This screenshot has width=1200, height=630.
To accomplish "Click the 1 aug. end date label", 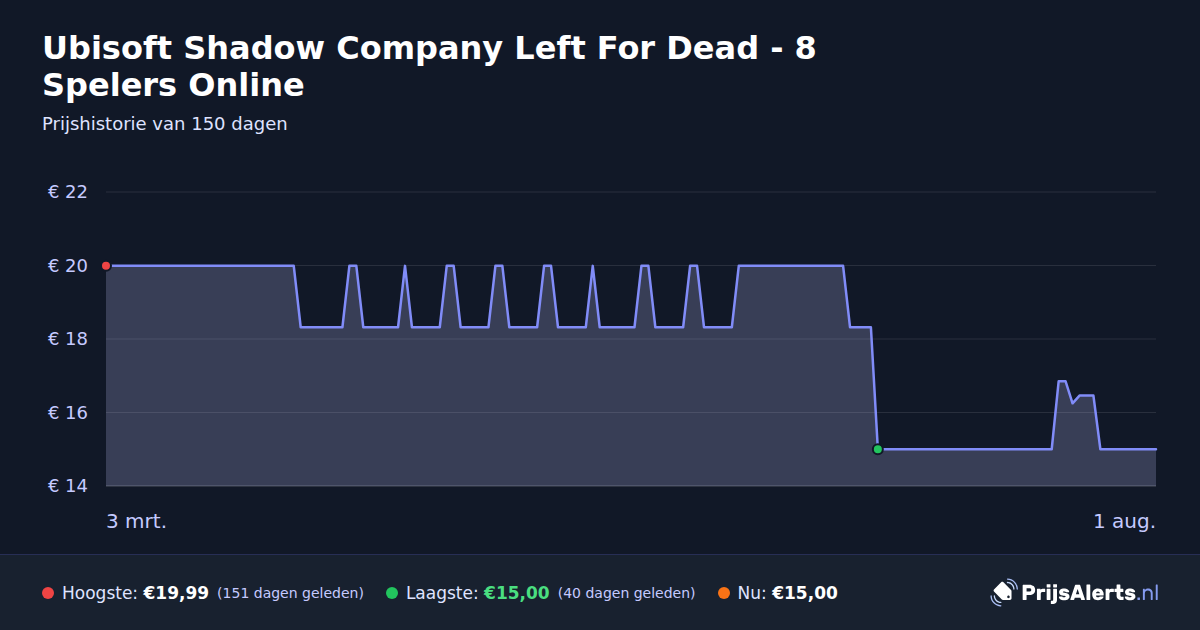I will (x=1124, y=521).
